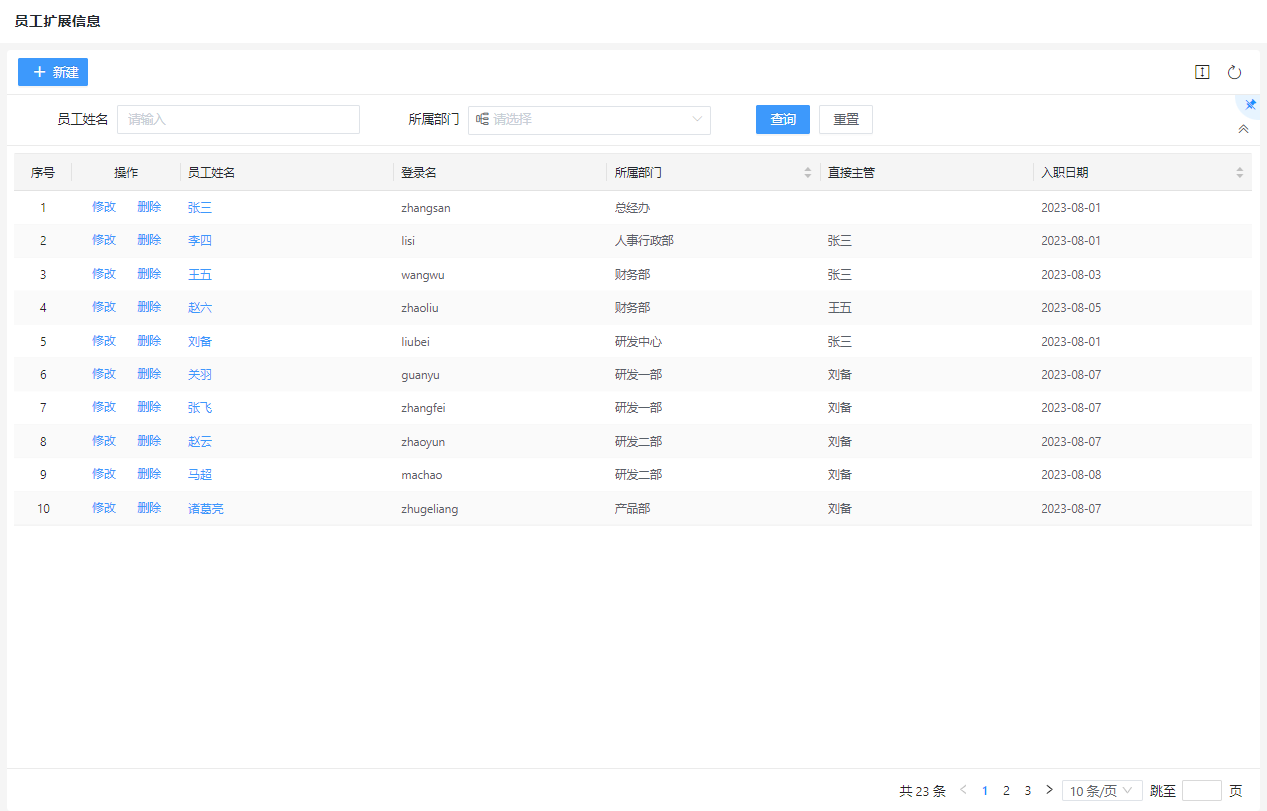Sort by 所属部门 column sort arrows
Image resolution: width=1267 pixels, height=811 pixels.
(808, 173)
